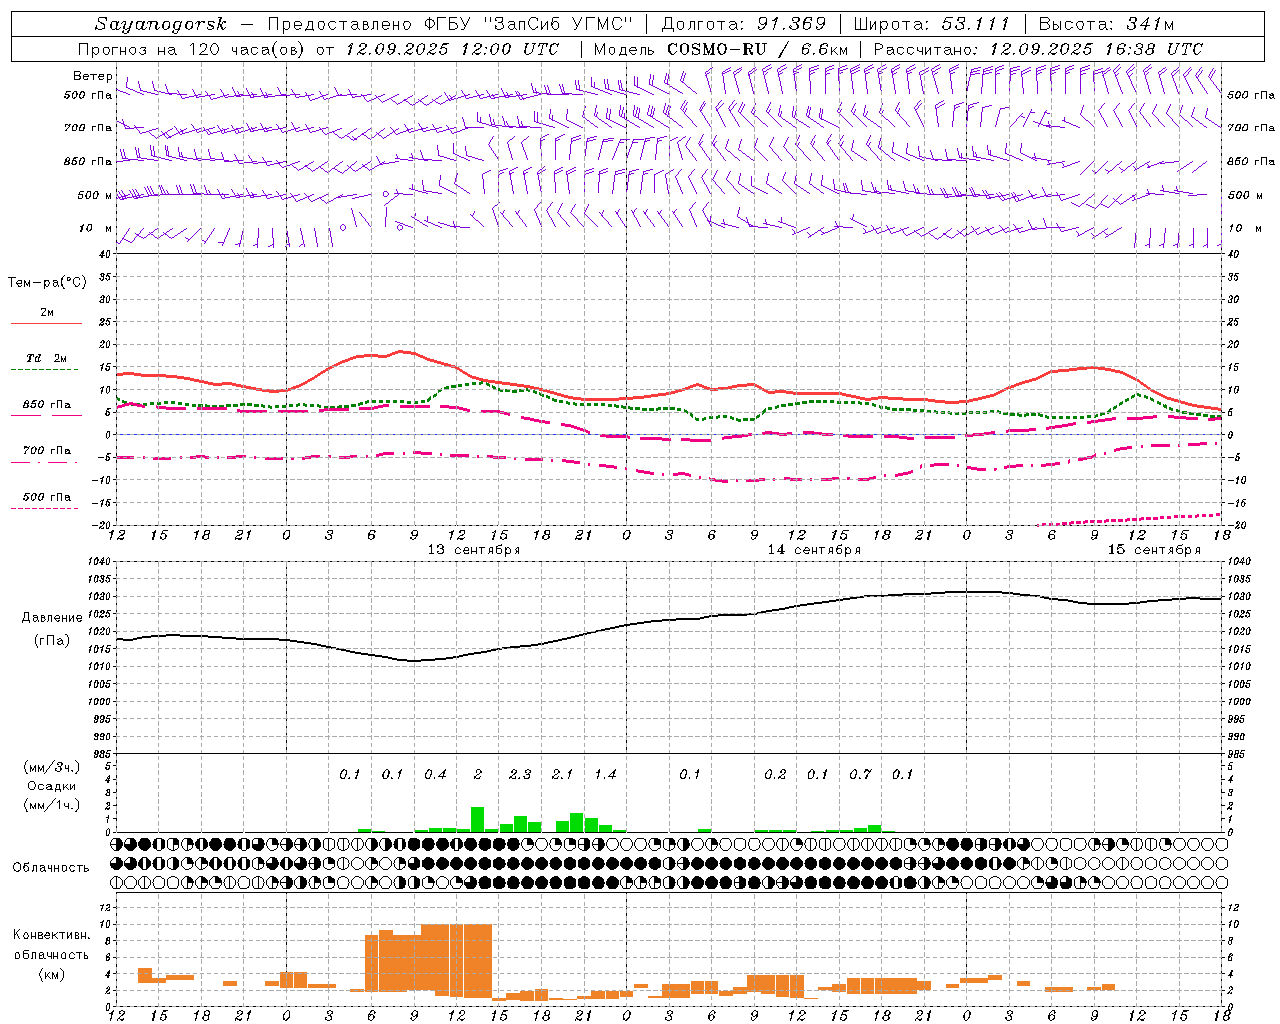This screenshot has width=1280, height=1024.
Task: Click the "2.1" precipitation amount value
Action: [563, 774]
